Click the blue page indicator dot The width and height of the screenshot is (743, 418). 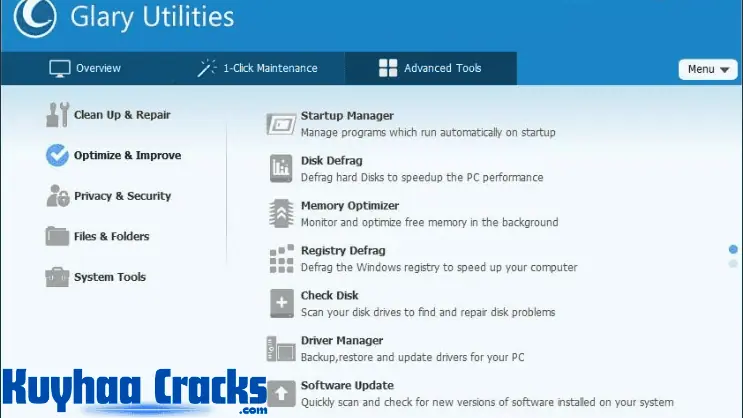pos(734,249)
